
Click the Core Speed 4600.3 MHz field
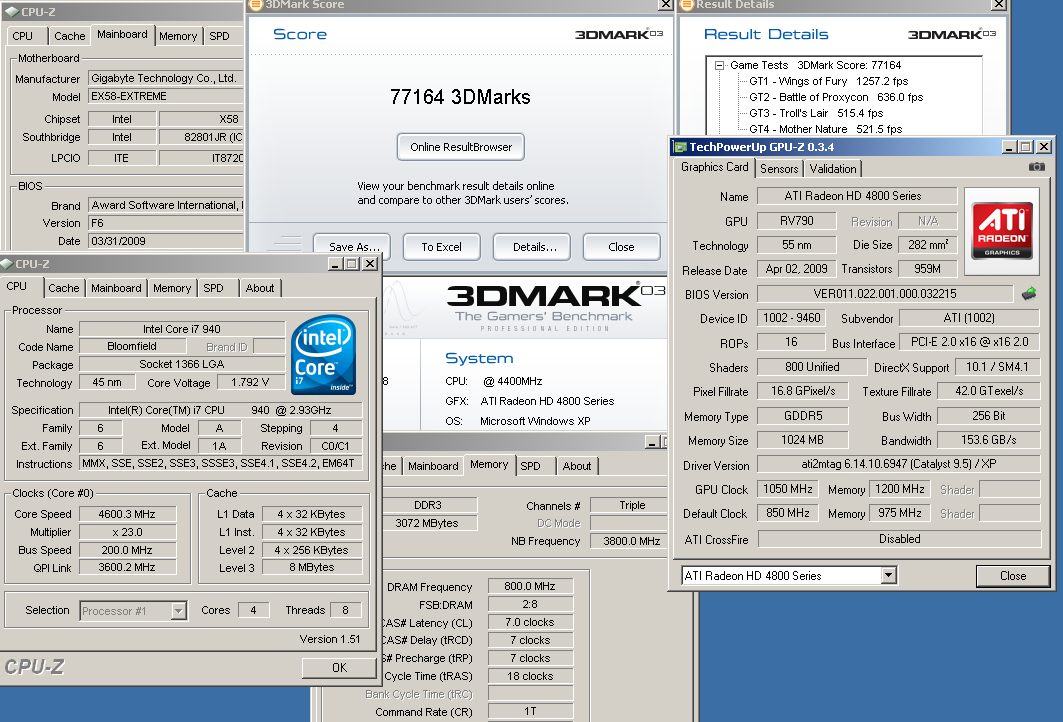coord(127,514)
